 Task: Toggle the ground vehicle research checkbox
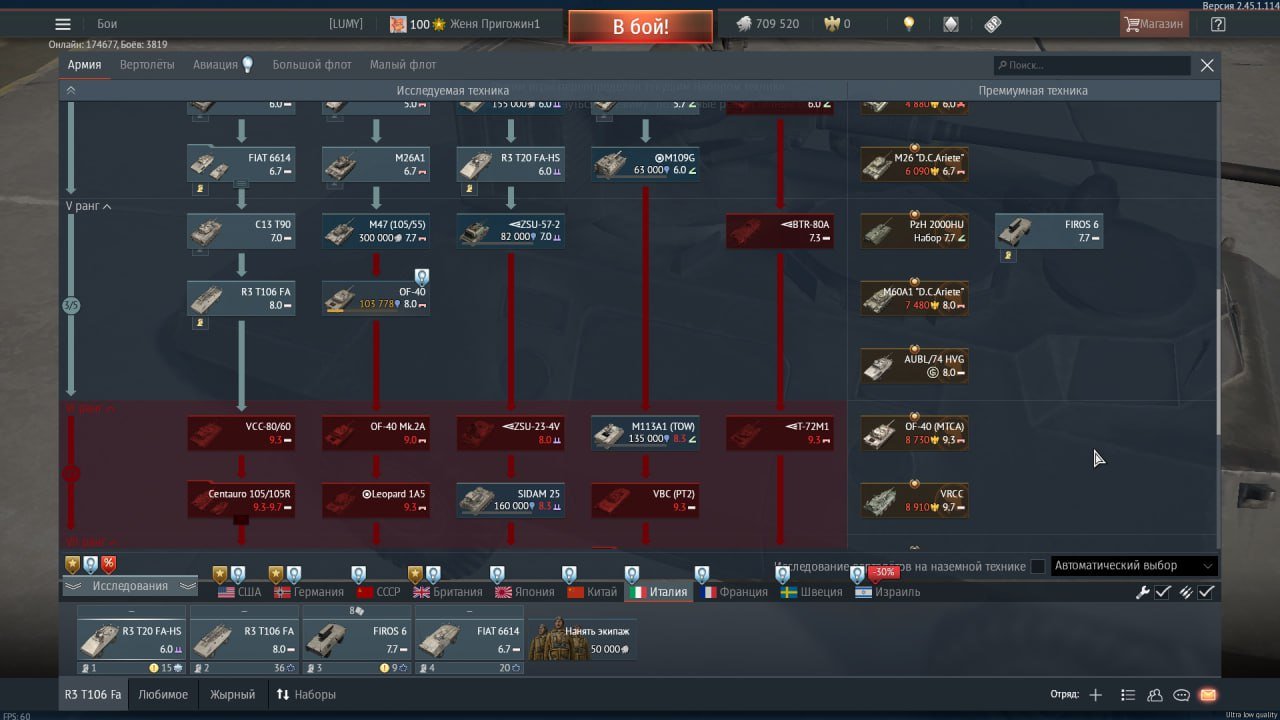coord(1038,566)
